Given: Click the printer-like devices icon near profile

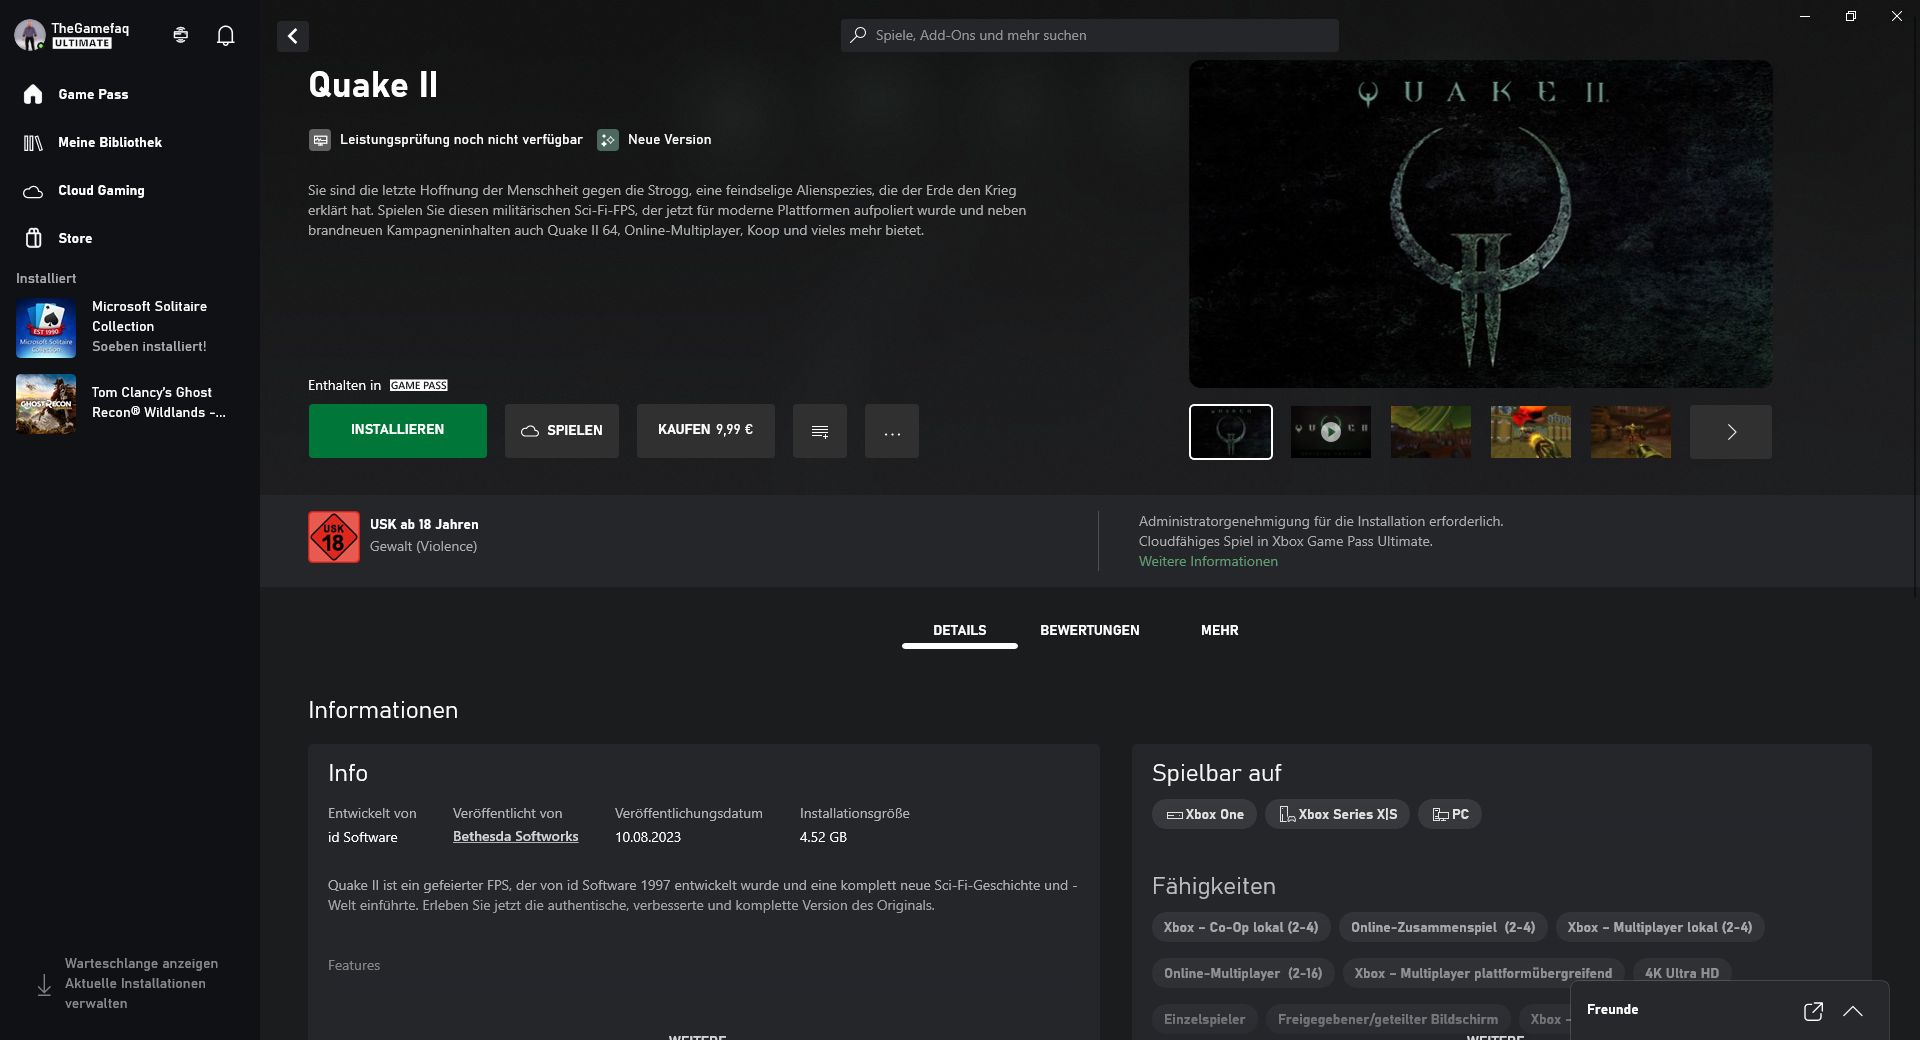Looking at the screenshot, I should (x=180, y=35).
